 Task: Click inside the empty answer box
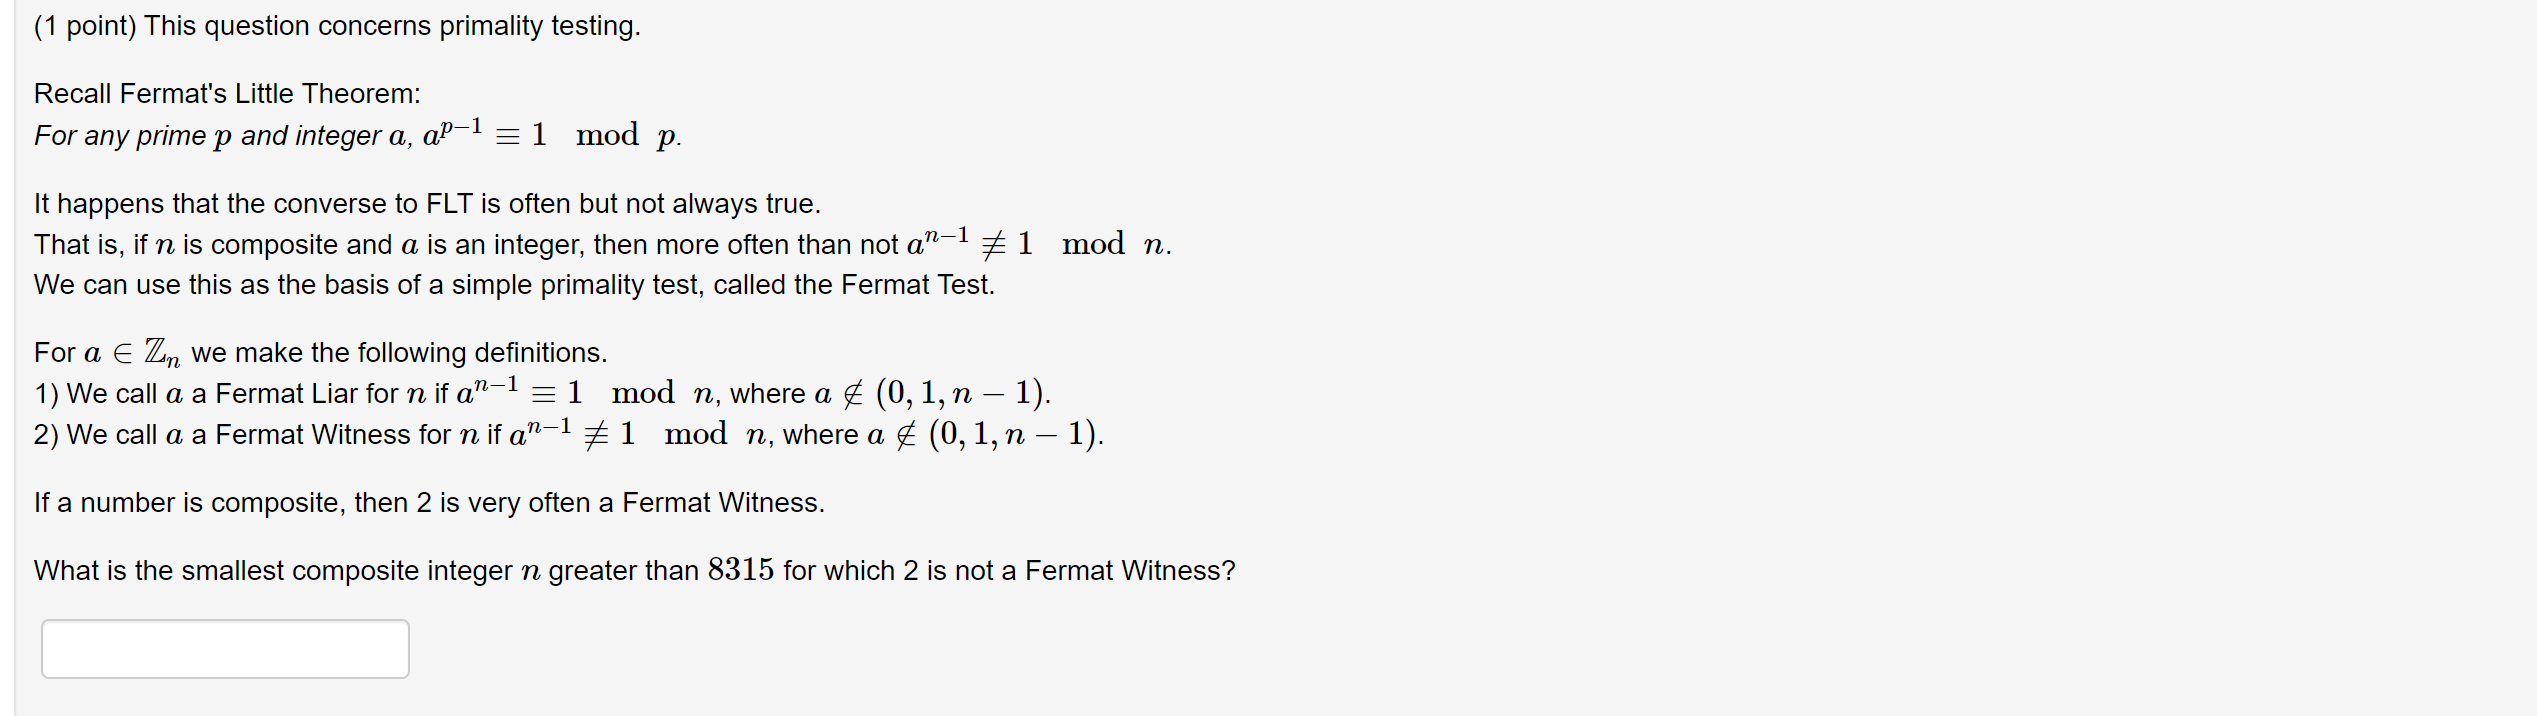point(224,648)
